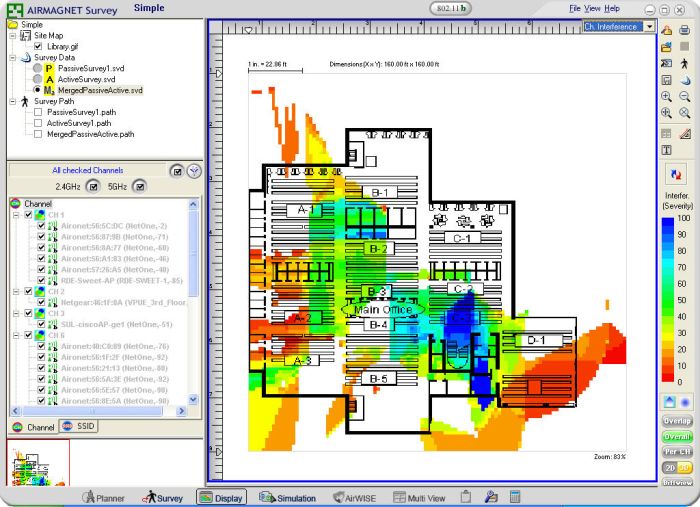The image size is (700, 507).
Task: Click the Per CH button
Action: click(677, 452)
